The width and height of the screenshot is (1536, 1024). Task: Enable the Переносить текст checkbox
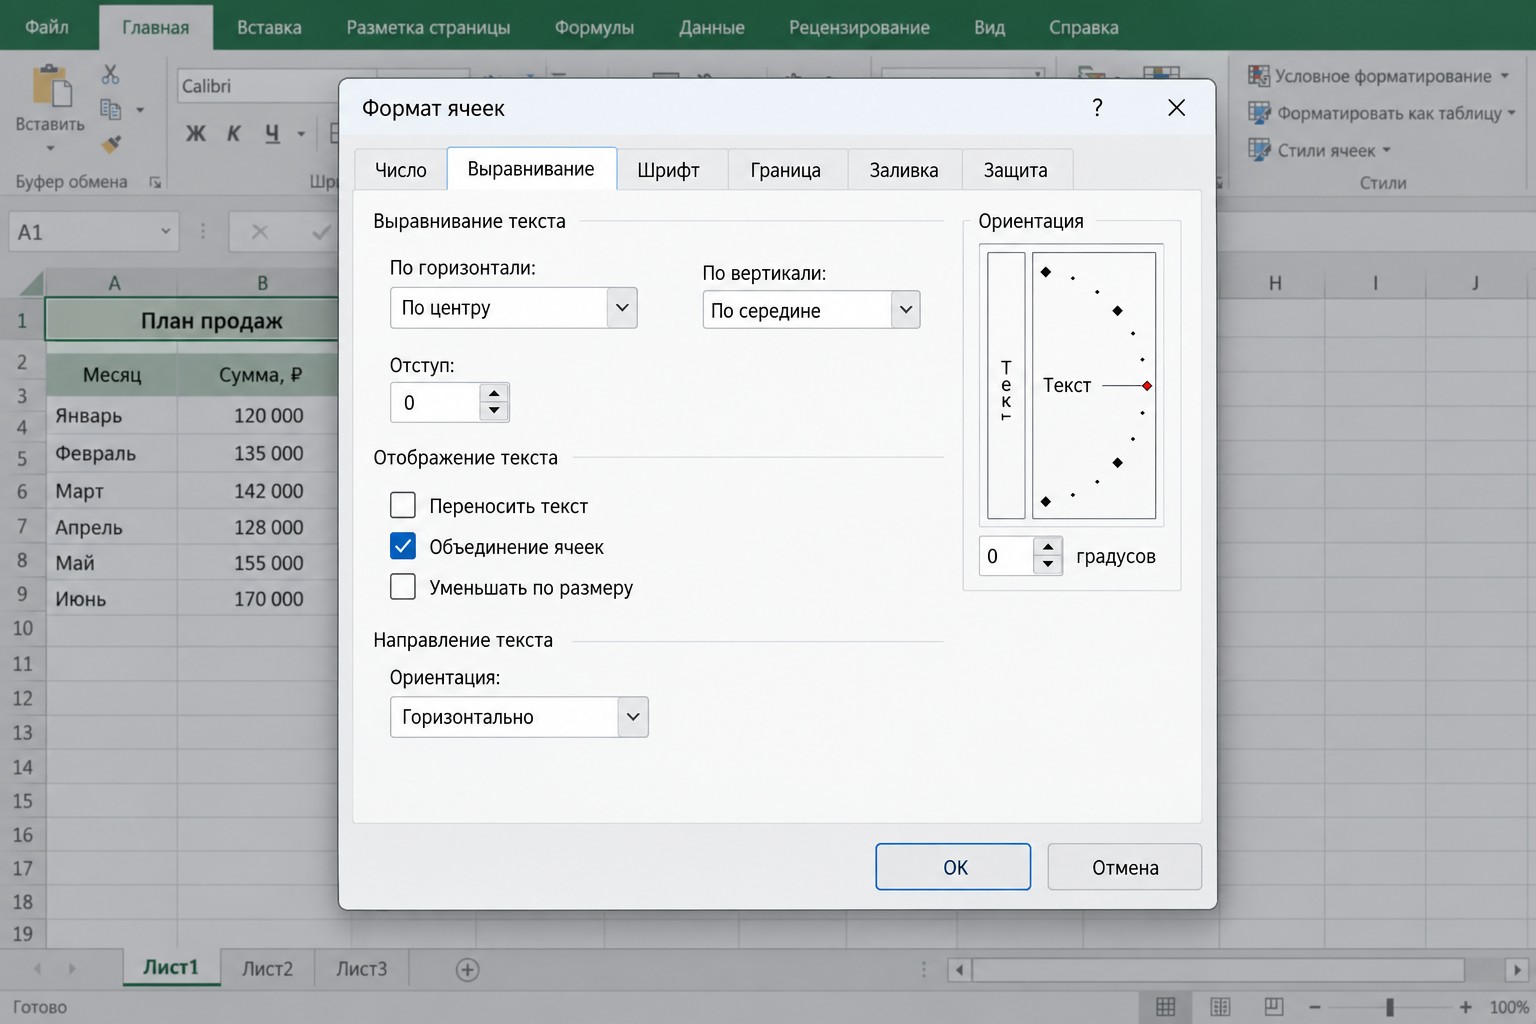[403, 505]
